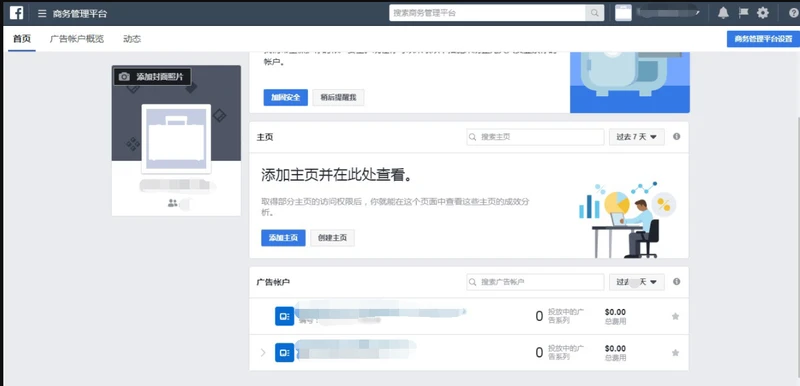800x386 pixels.
Task: Click the 添加封面照片 button
Action: [x=152, y=76]
